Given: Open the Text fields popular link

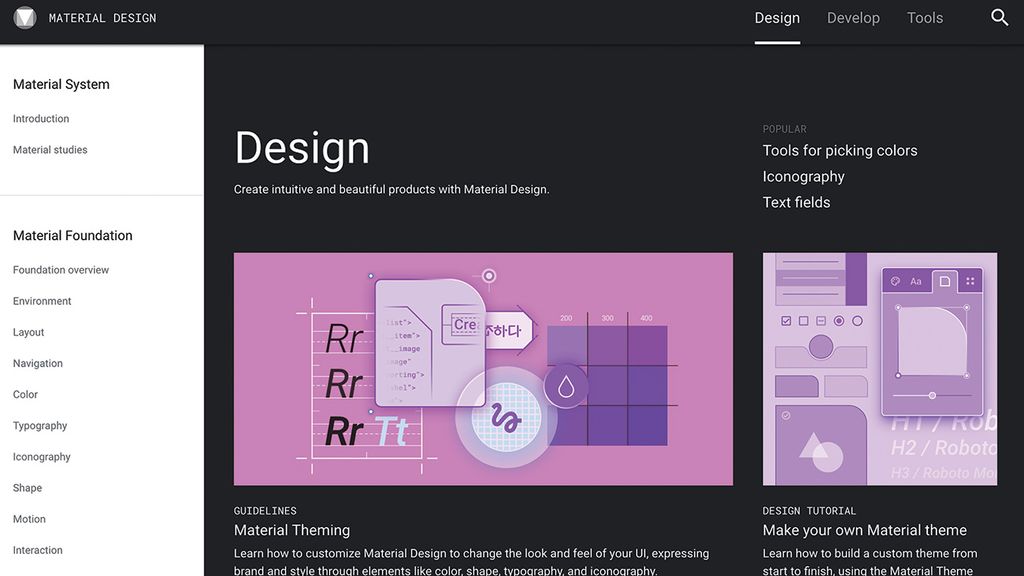Looking at the screenshot, I should tap(796, 202).
